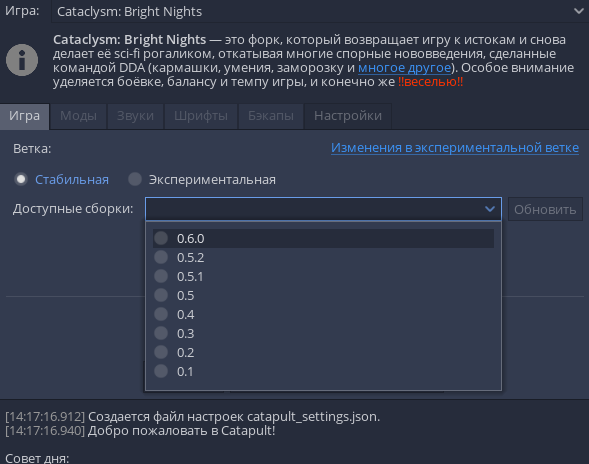Open the Игра game selector dropdown
The image size is (589, 464).
point(320,11)
